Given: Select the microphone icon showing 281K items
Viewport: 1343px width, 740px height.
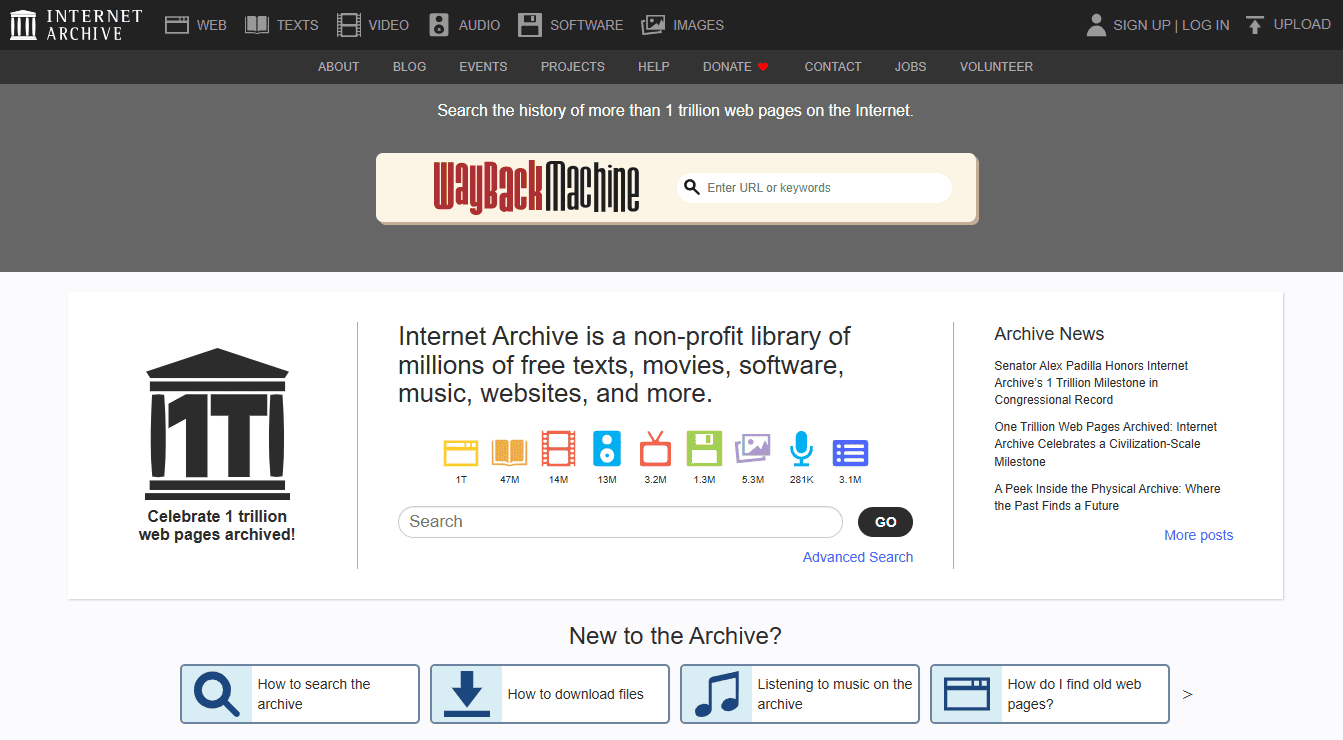Looking at the screenshot, I should (801, 452).
